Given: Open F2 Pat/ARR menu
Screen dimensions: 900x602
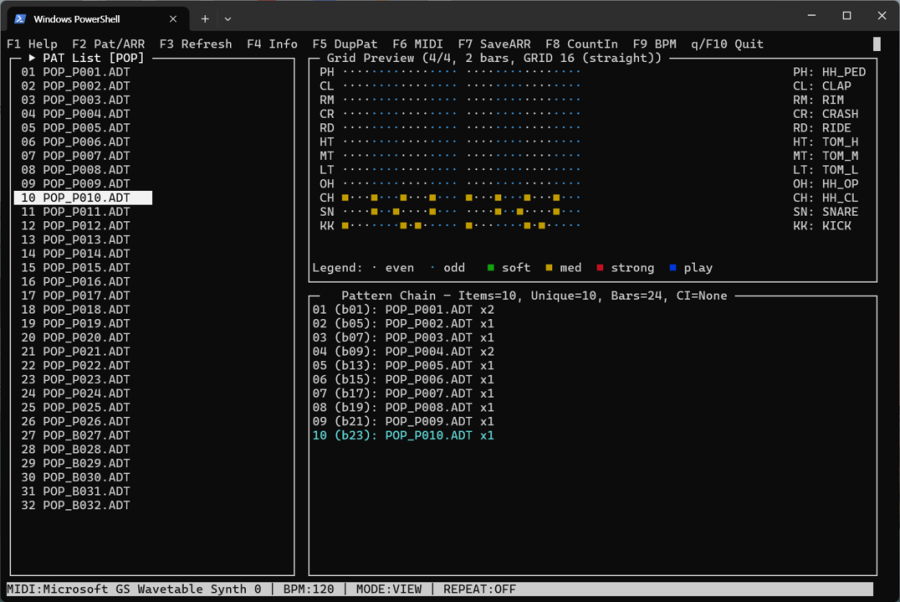Looking at the screenshot, I should 109,44.
